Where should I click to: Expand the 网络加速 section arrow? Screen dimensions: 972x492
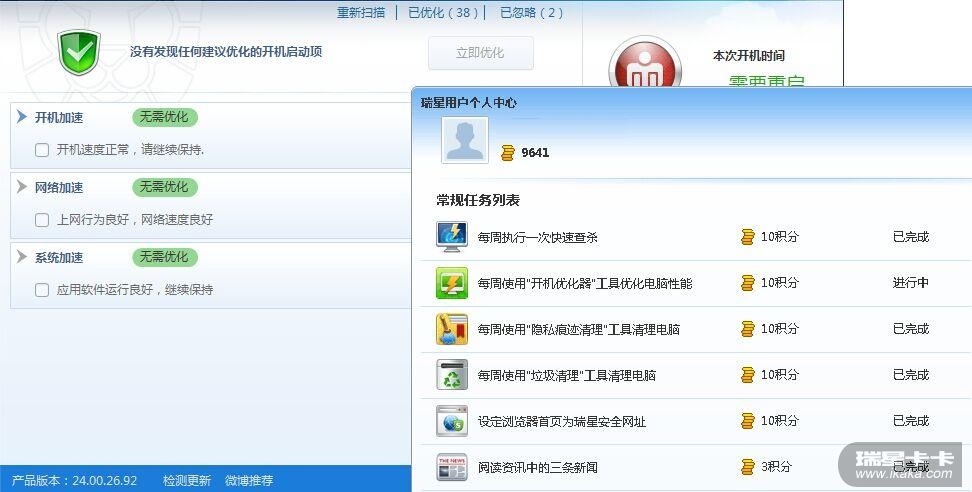coord(22,187)
